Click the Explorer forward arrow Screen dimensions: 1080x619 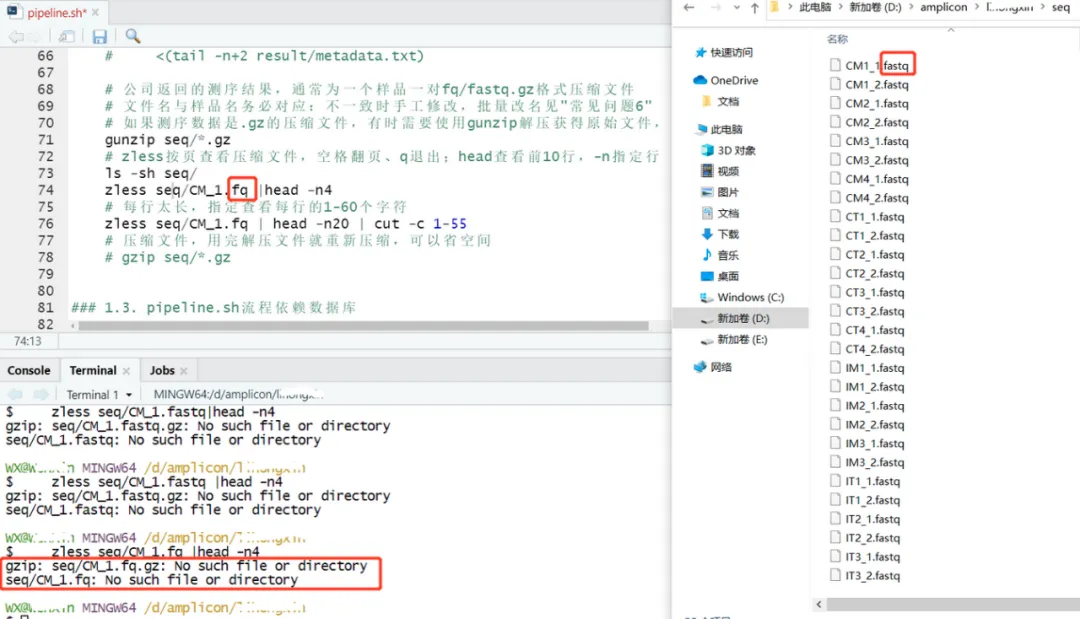click(x=716, y=8)
